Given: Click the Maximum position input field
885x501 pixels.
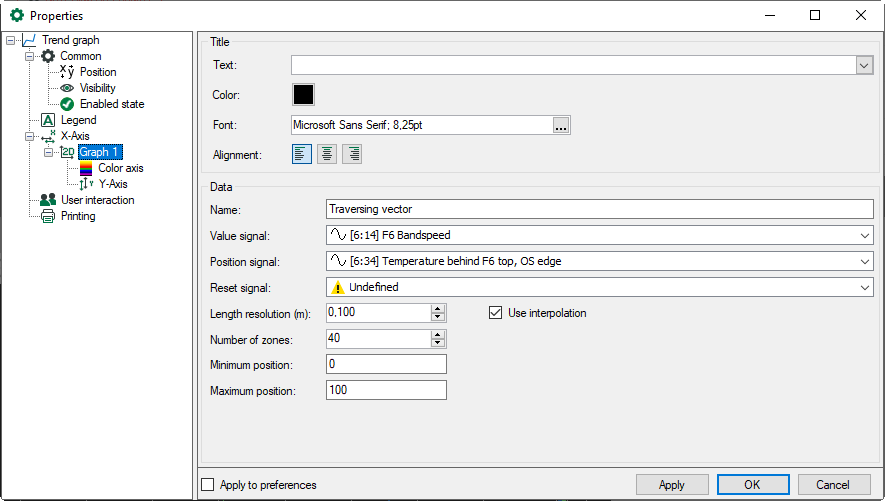Looking at the screenshot, I should pyautogui.click(x=386, y=390).
